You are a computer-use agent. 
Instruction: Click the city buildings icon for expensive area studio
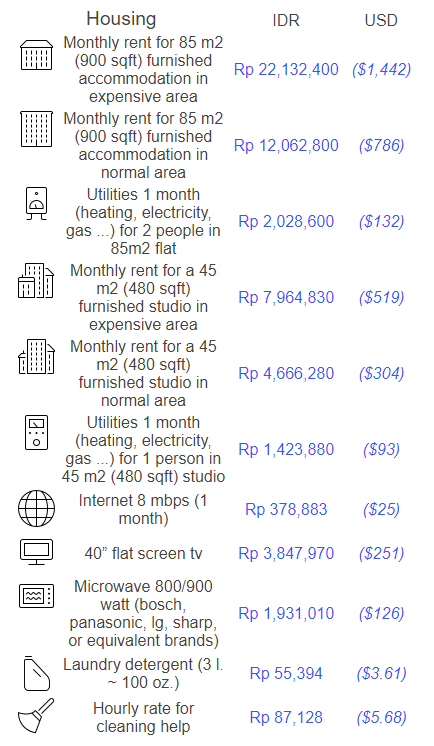coord(36,281)
